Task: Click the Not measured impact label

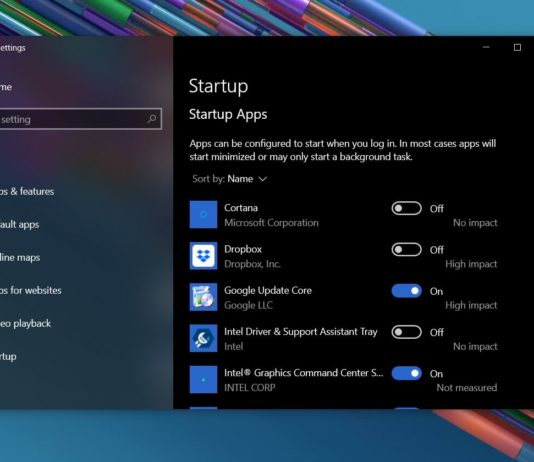Action: tap(467, 387)
